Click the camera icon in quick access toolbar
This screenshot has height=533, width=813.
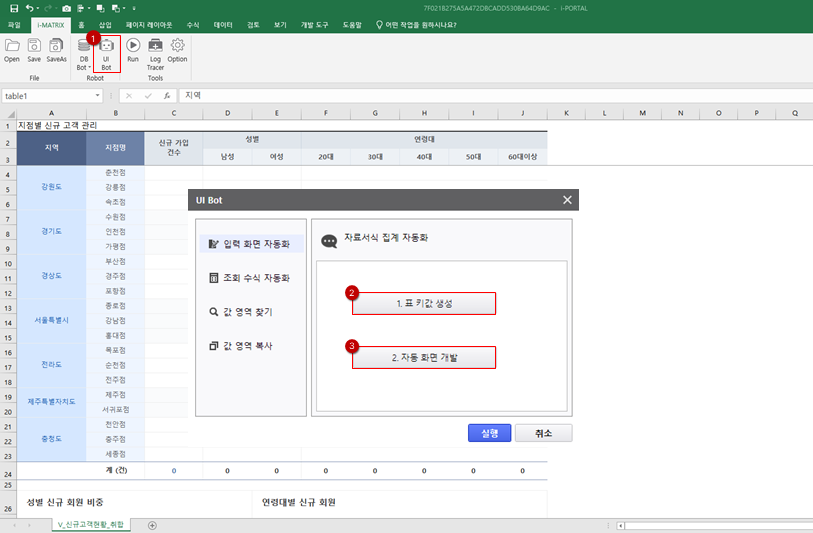(x=66, y=8)
